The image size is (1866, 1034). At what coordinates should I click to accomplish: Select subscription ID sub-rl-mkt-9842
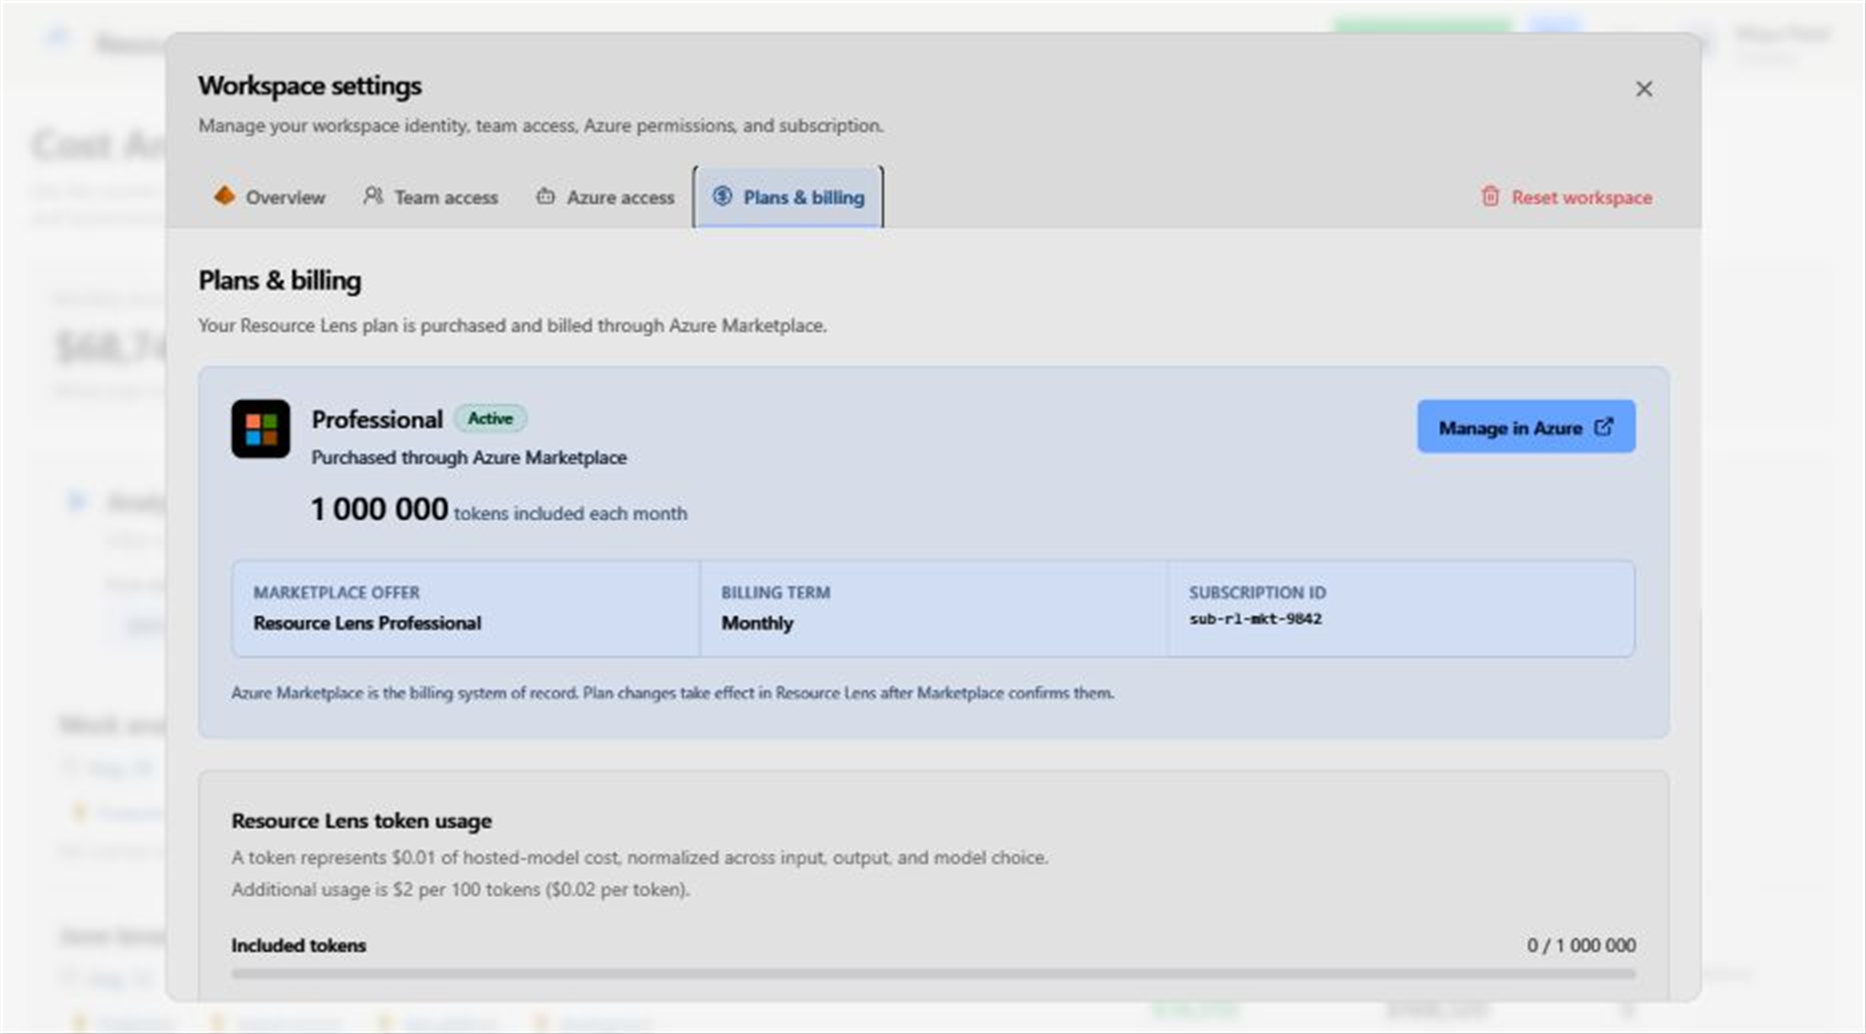click(1255, 619)
